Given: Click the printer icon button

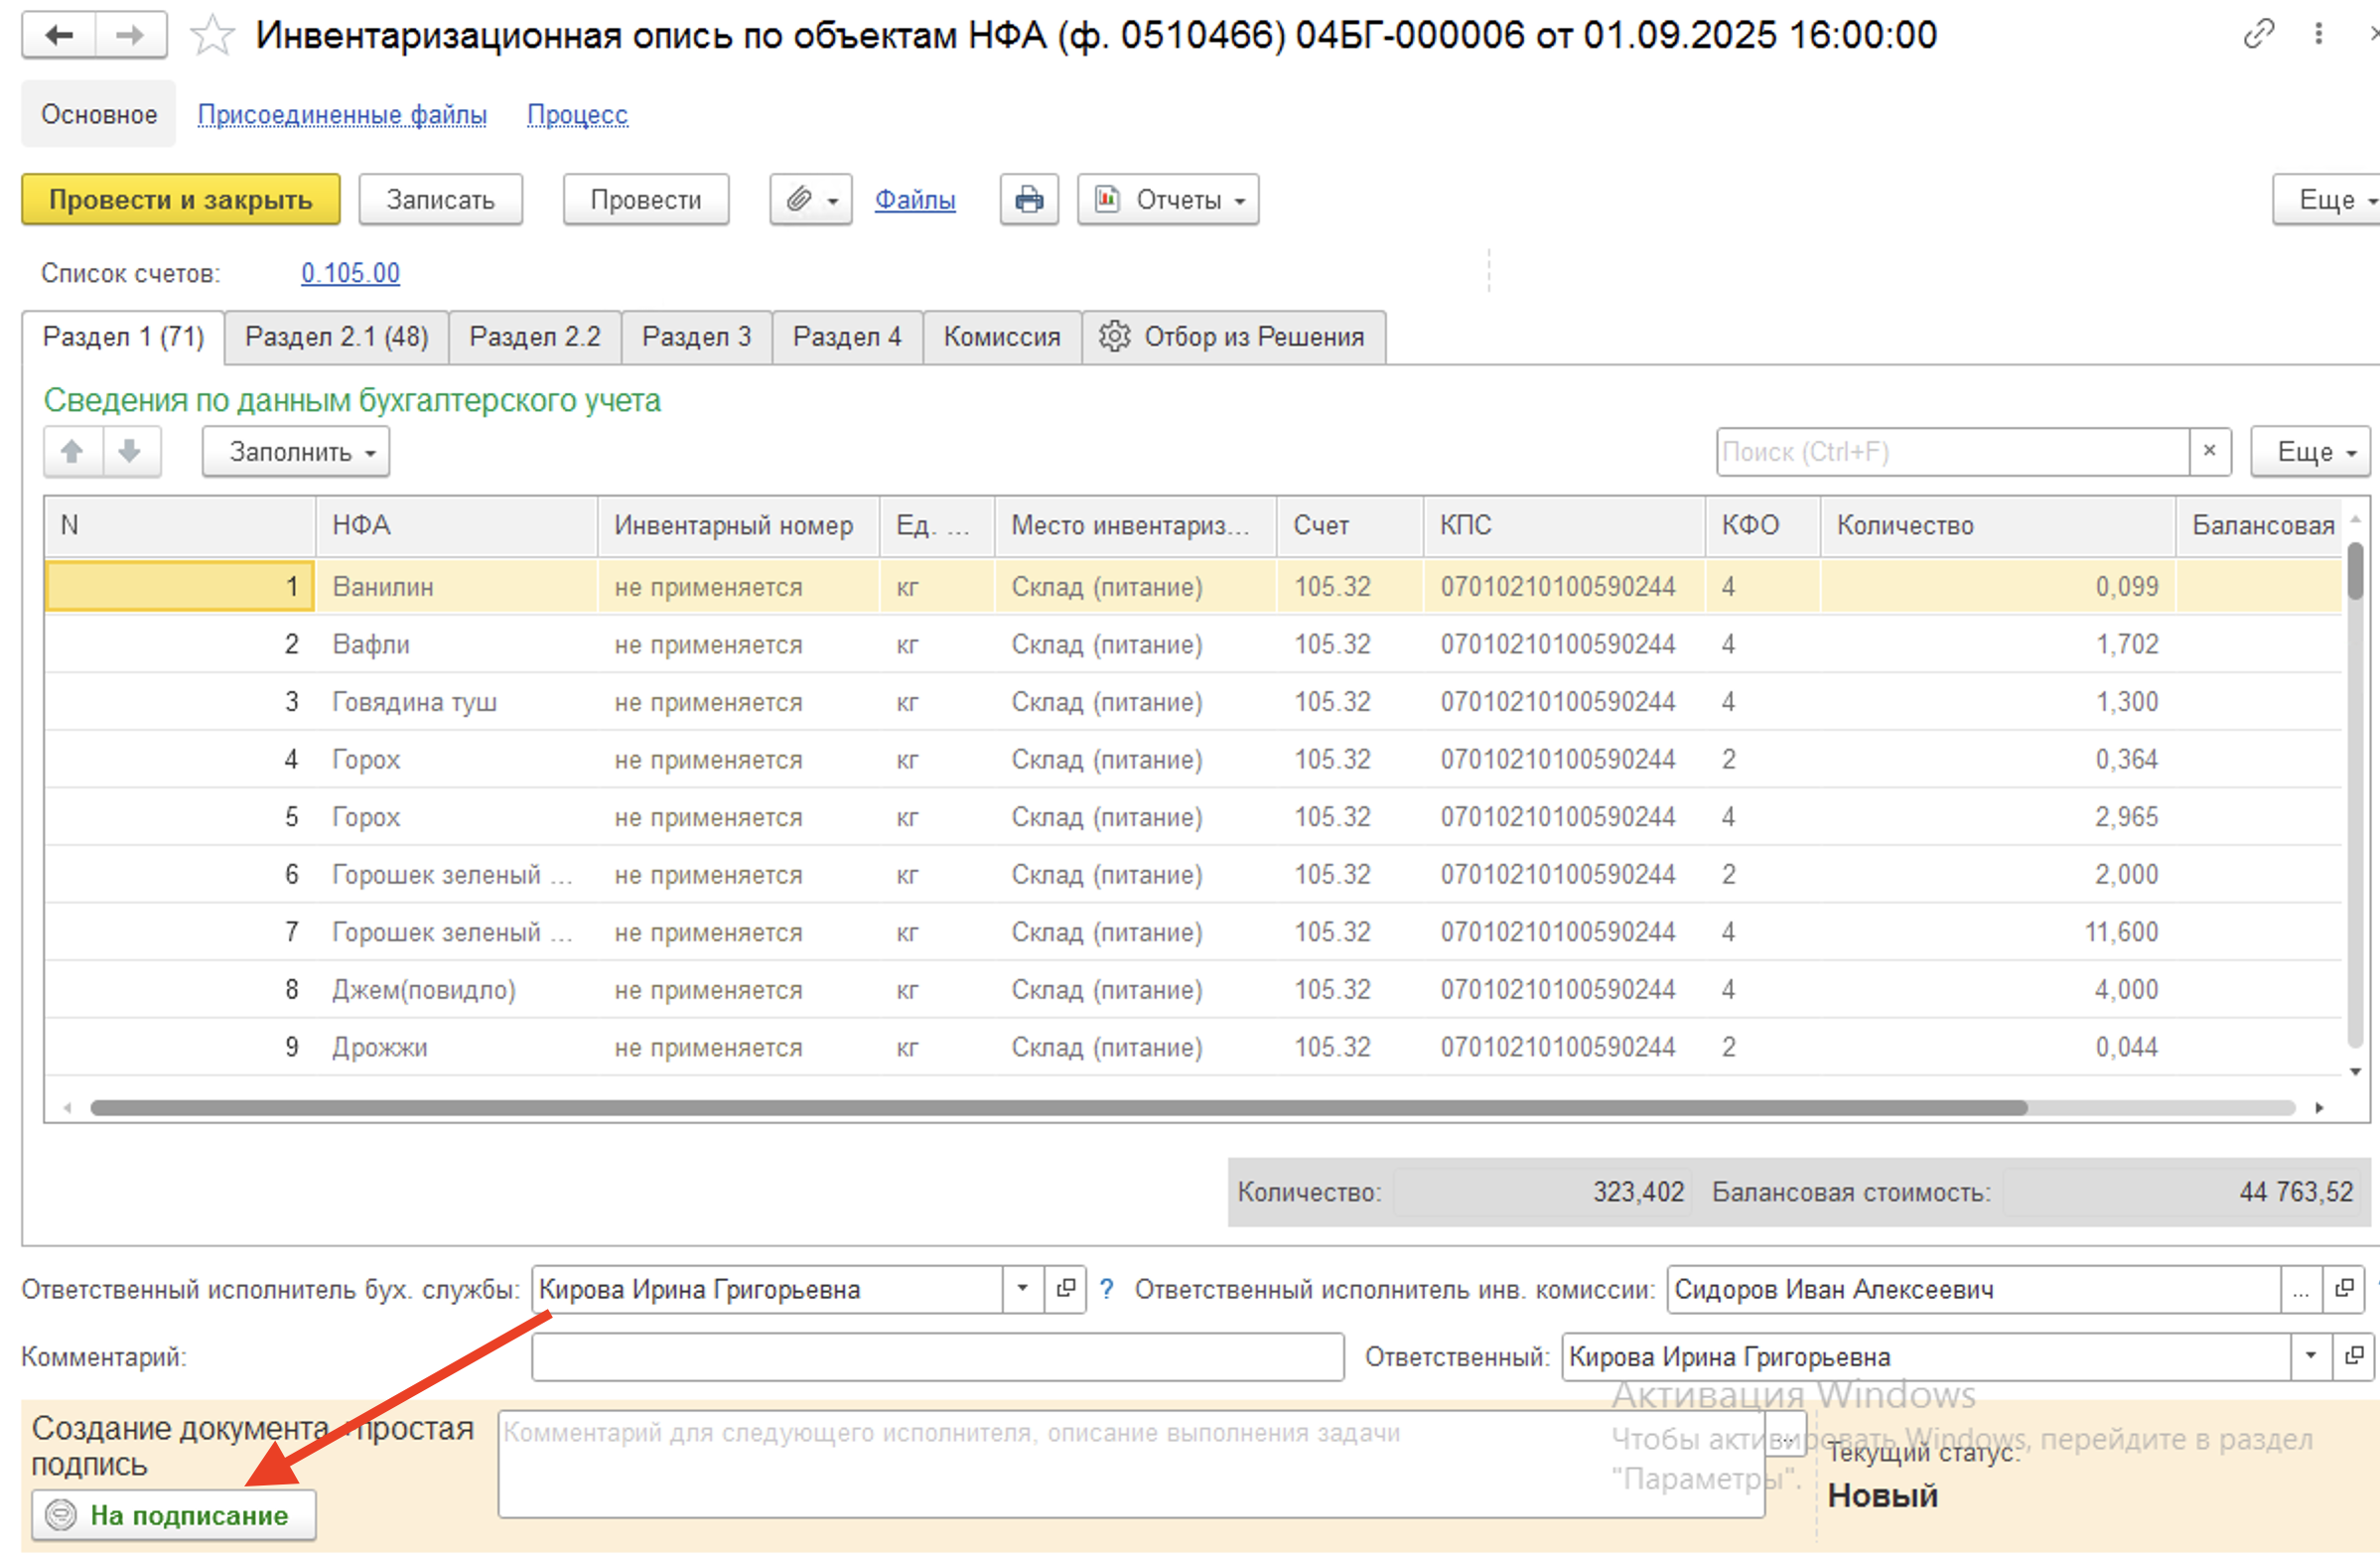Looking at the screenshot, I should tap(1028, 200).
